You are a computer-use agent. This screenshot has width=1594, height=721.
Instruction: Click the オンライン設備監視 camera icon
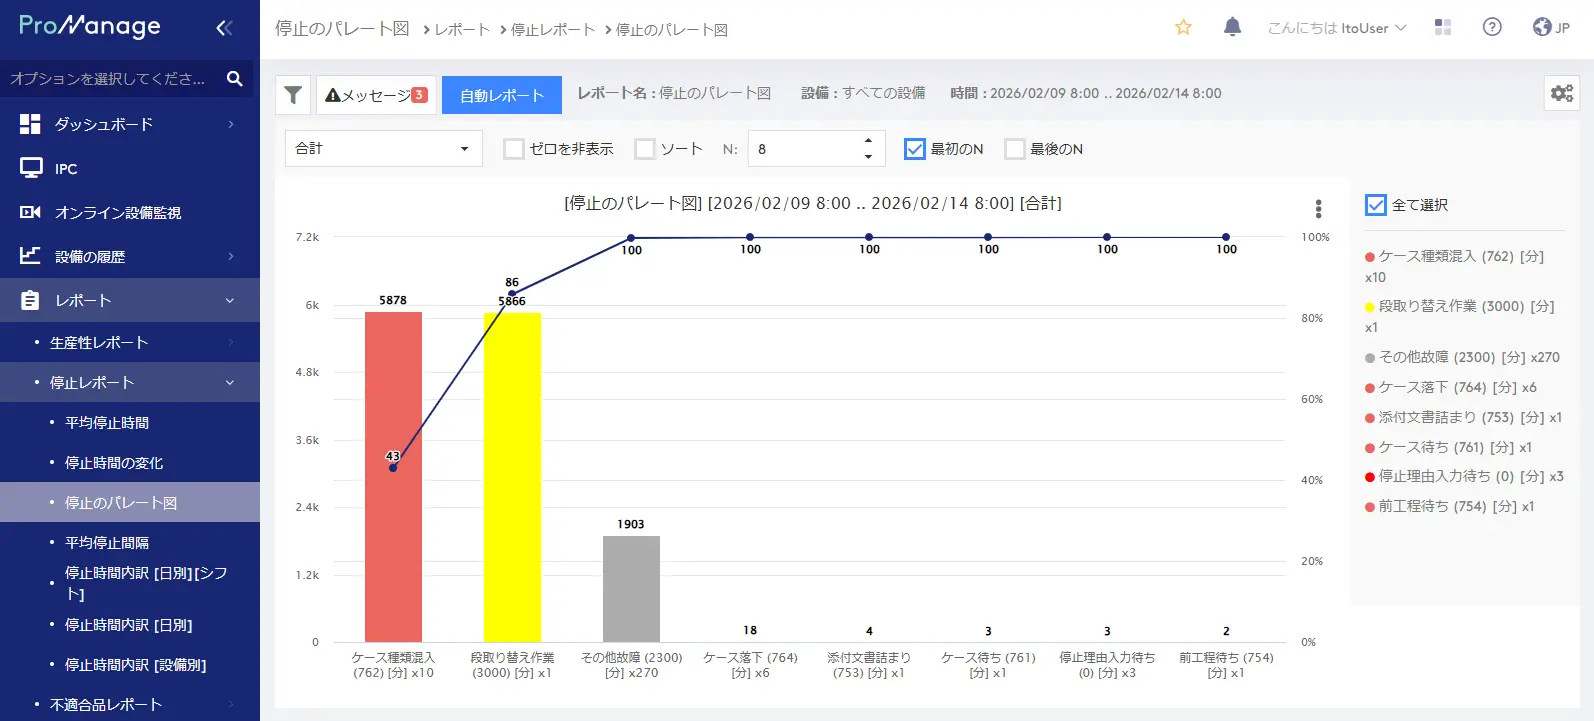31,212
